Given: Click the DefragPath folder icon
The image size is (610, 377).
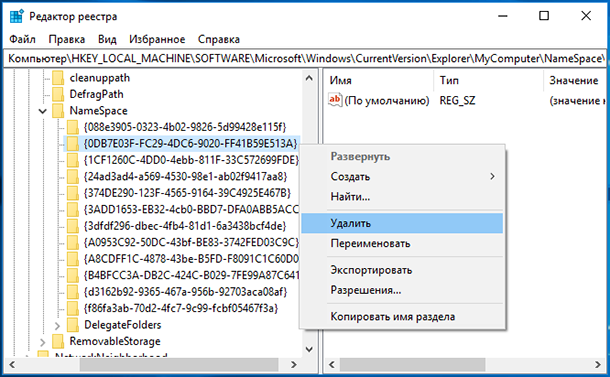Looking at the screenshot, I should click(x=58, y=94).
